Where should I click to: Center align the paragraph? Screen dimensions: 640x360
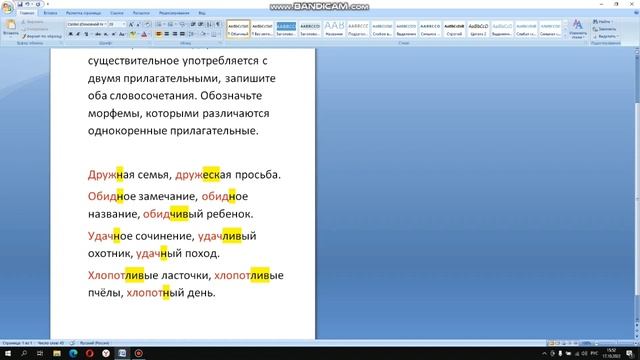tap(167, 34)
